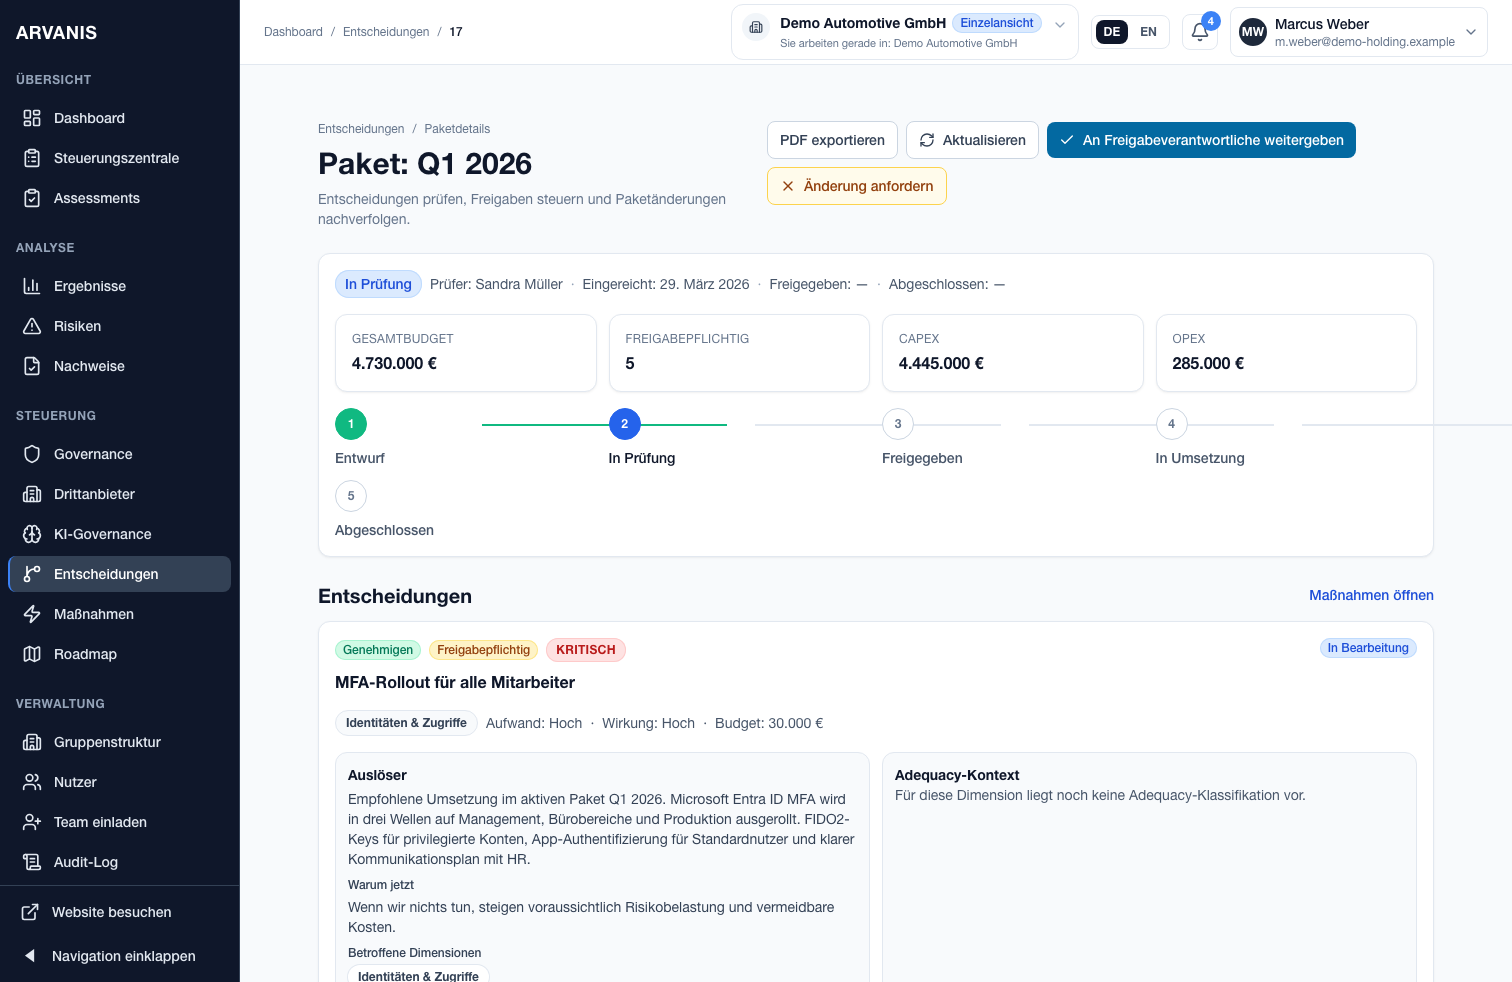Go to Drittanbieter in the sidebar
The height and width of the screenshot is (982, 1512).
94,494
